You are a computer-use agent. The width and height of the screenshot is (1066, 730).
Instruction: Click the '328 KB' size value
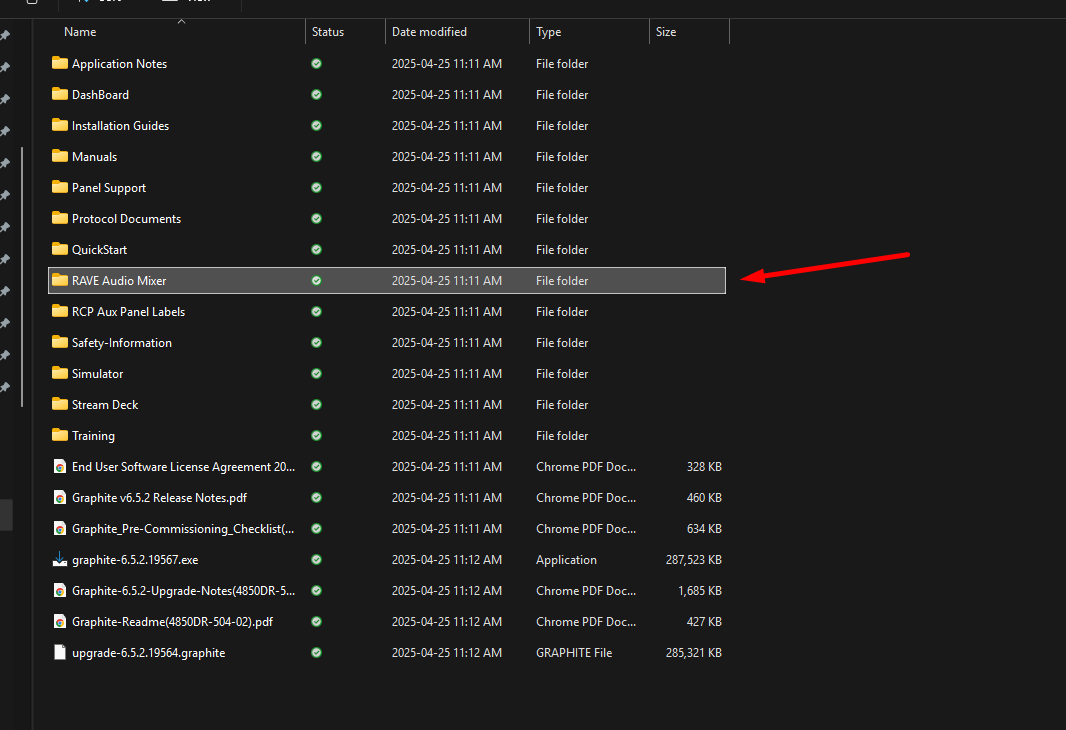[x=704, y=466]
